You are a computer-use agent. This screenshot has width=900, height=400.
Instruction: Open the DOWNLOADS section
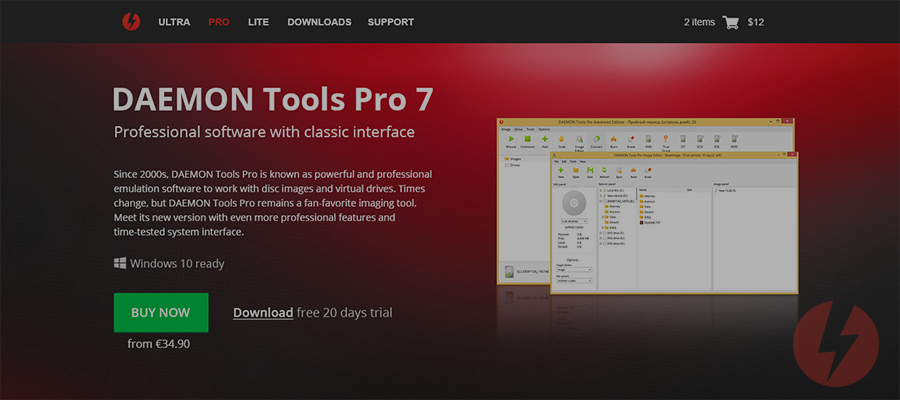tap(319, 22)
